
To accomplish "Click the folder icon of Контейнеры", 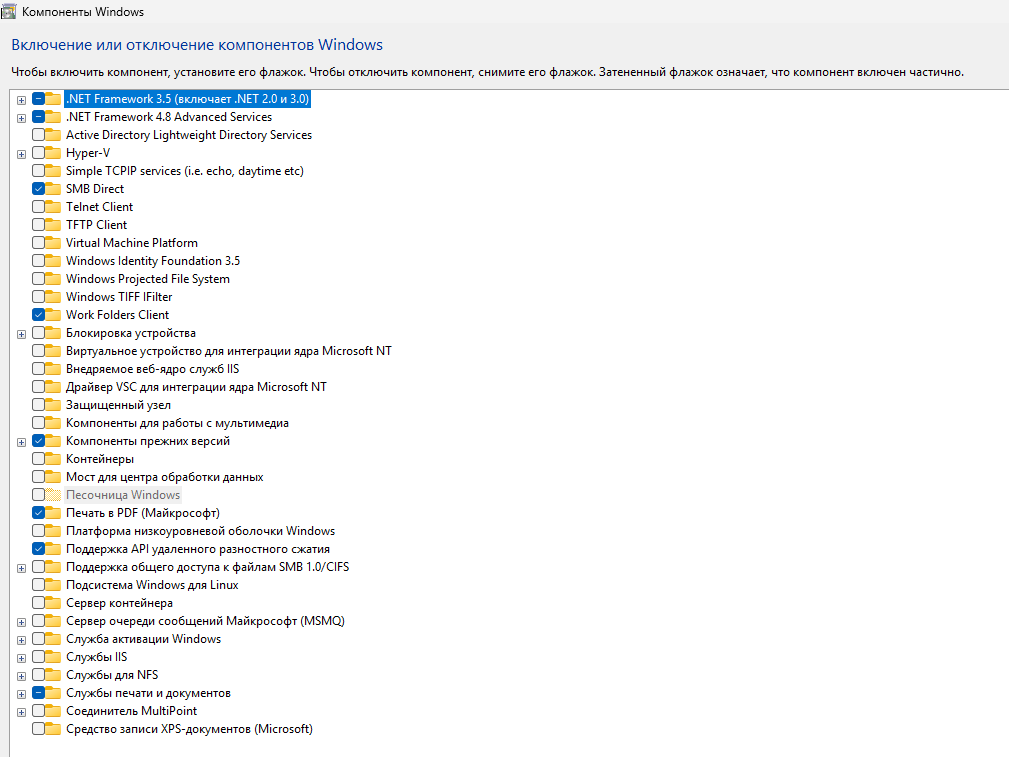I will [x=53, y=459].
